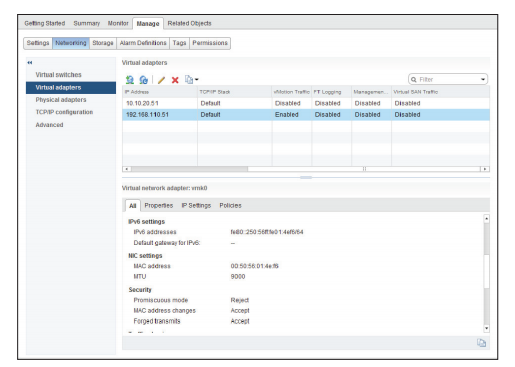This screenshot has height=367, width=515.
Task: Sort by Management column header
Action: click(x=371, y=92)
